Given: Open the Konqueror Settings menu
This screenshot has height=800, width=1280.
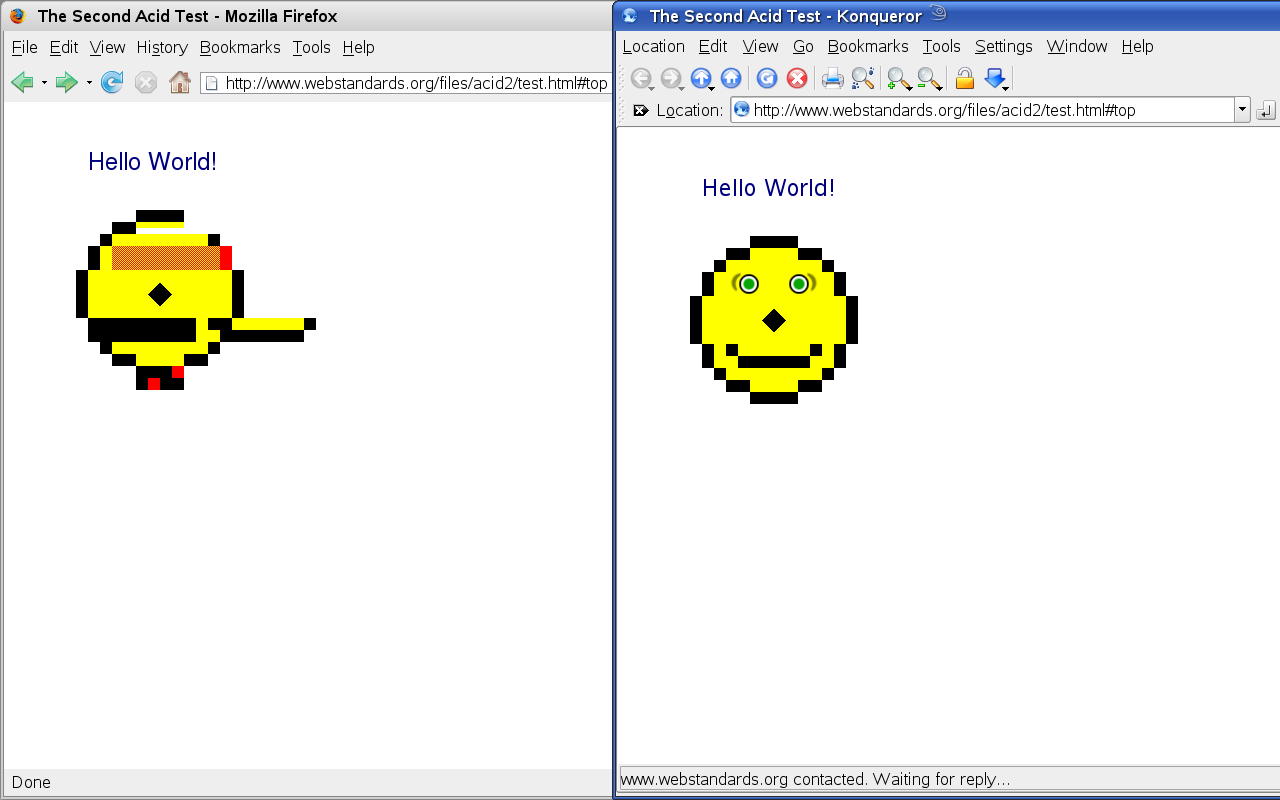Looking at the screenshot, I should point(1004,46).
